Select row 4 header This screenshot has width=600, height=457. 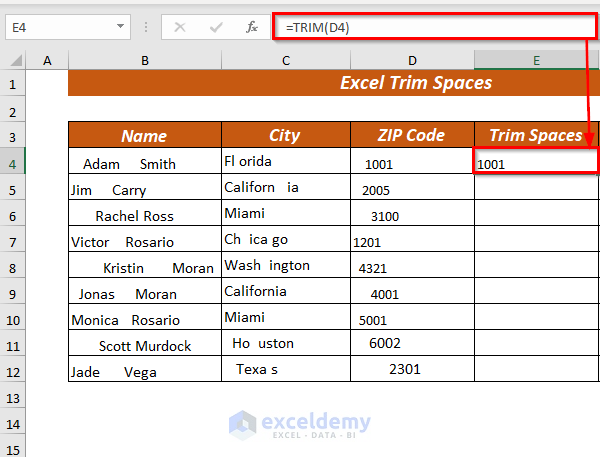[x=14, y=162]
